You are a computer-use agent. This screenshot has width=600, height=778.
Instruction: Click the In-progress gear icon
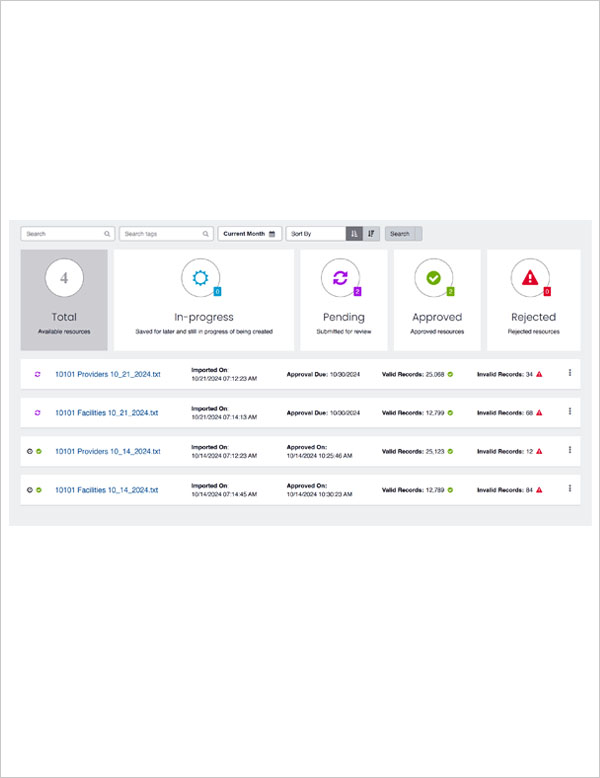pyautogui.click(x=200, y=277)
